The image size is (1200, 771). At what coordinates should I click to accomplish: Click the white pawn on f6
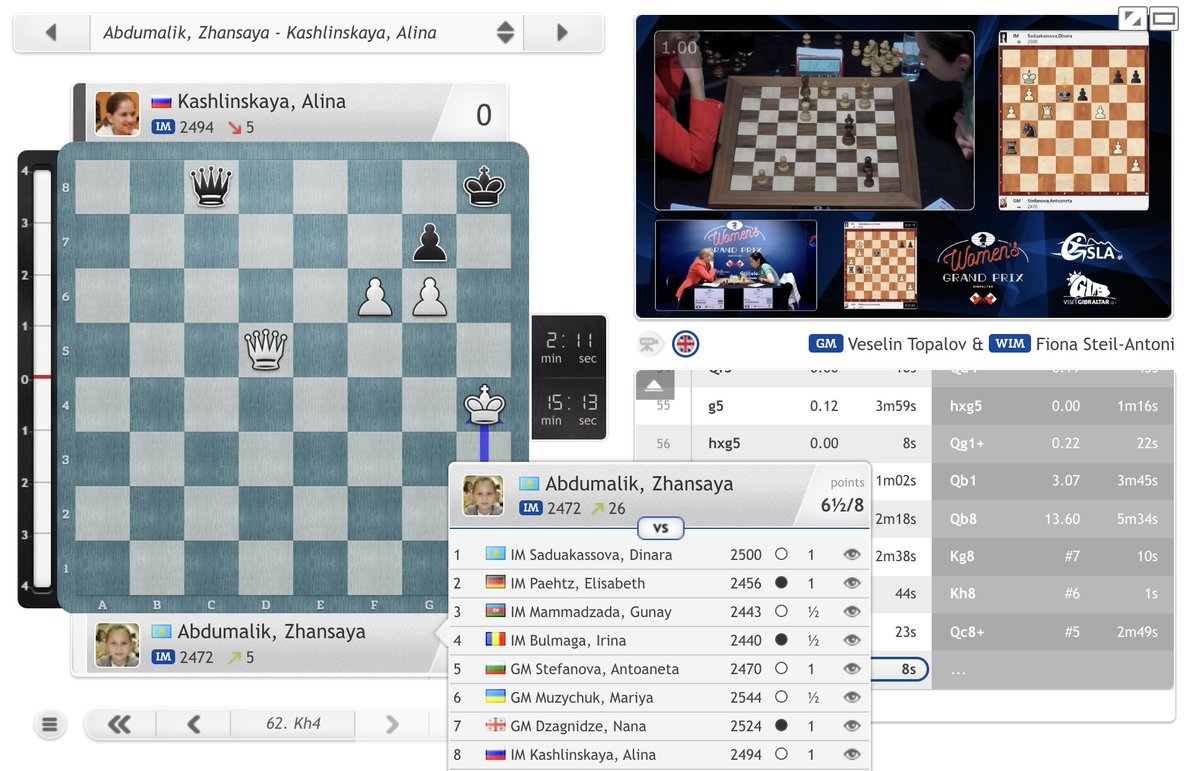click(x=375, y=296)
